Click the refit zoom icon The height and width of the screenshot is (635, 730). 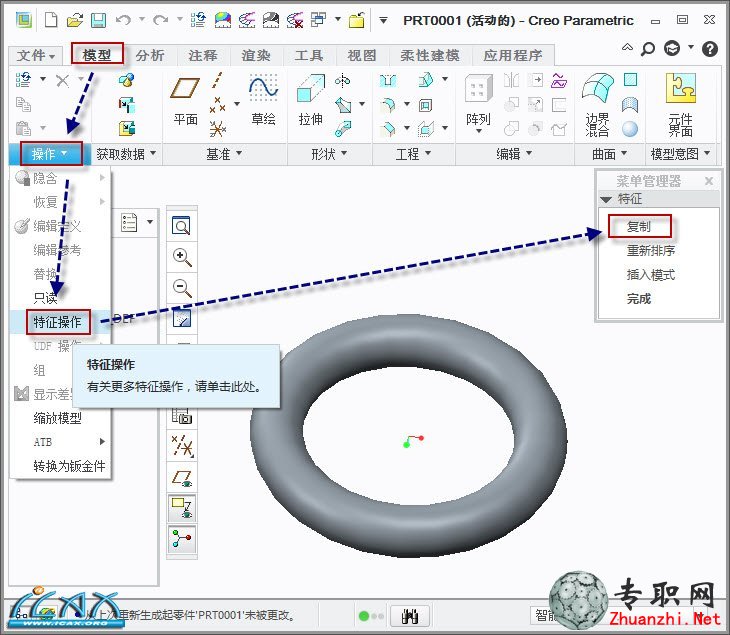tap(182, 226)
